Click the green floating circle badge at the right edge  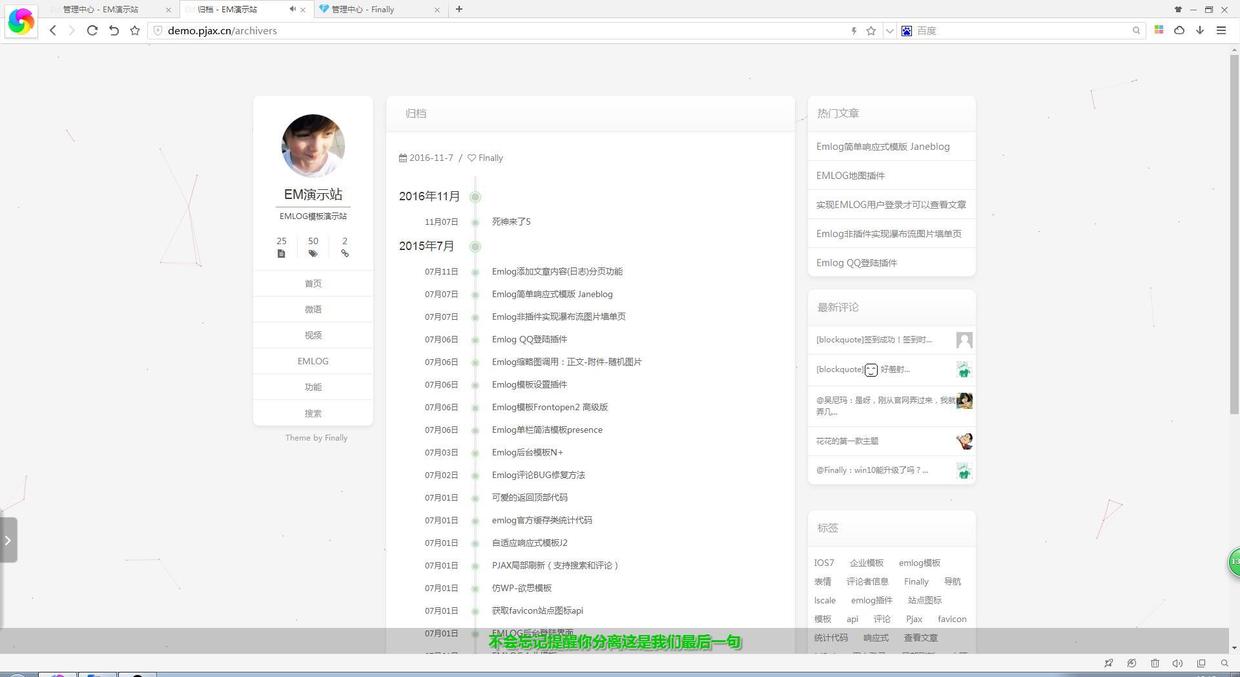click(x=1234, y=562)
